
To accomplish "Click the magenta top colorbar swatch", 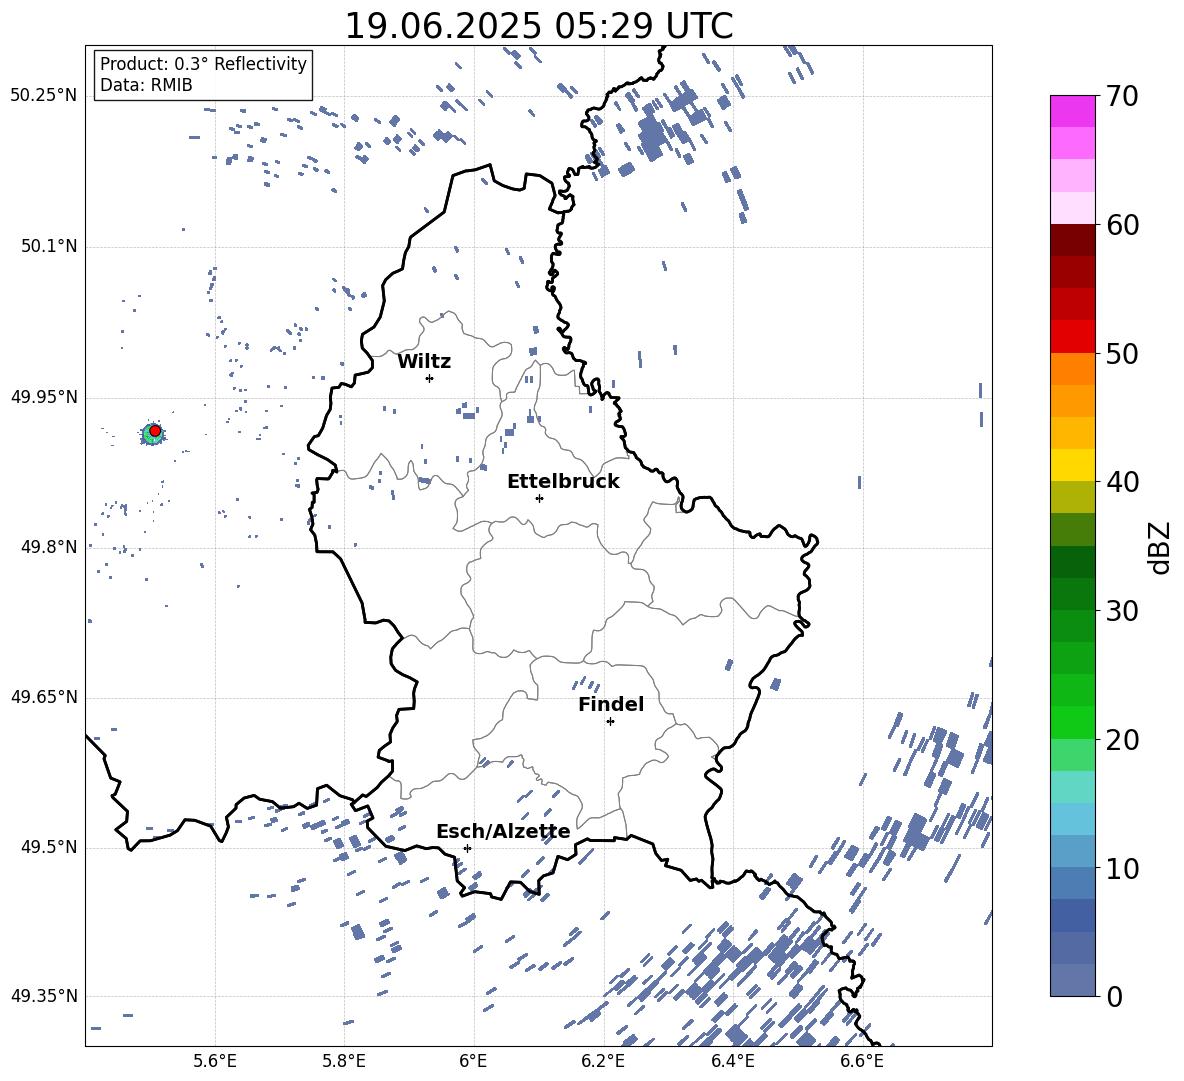I will (x=1072, y=111).
